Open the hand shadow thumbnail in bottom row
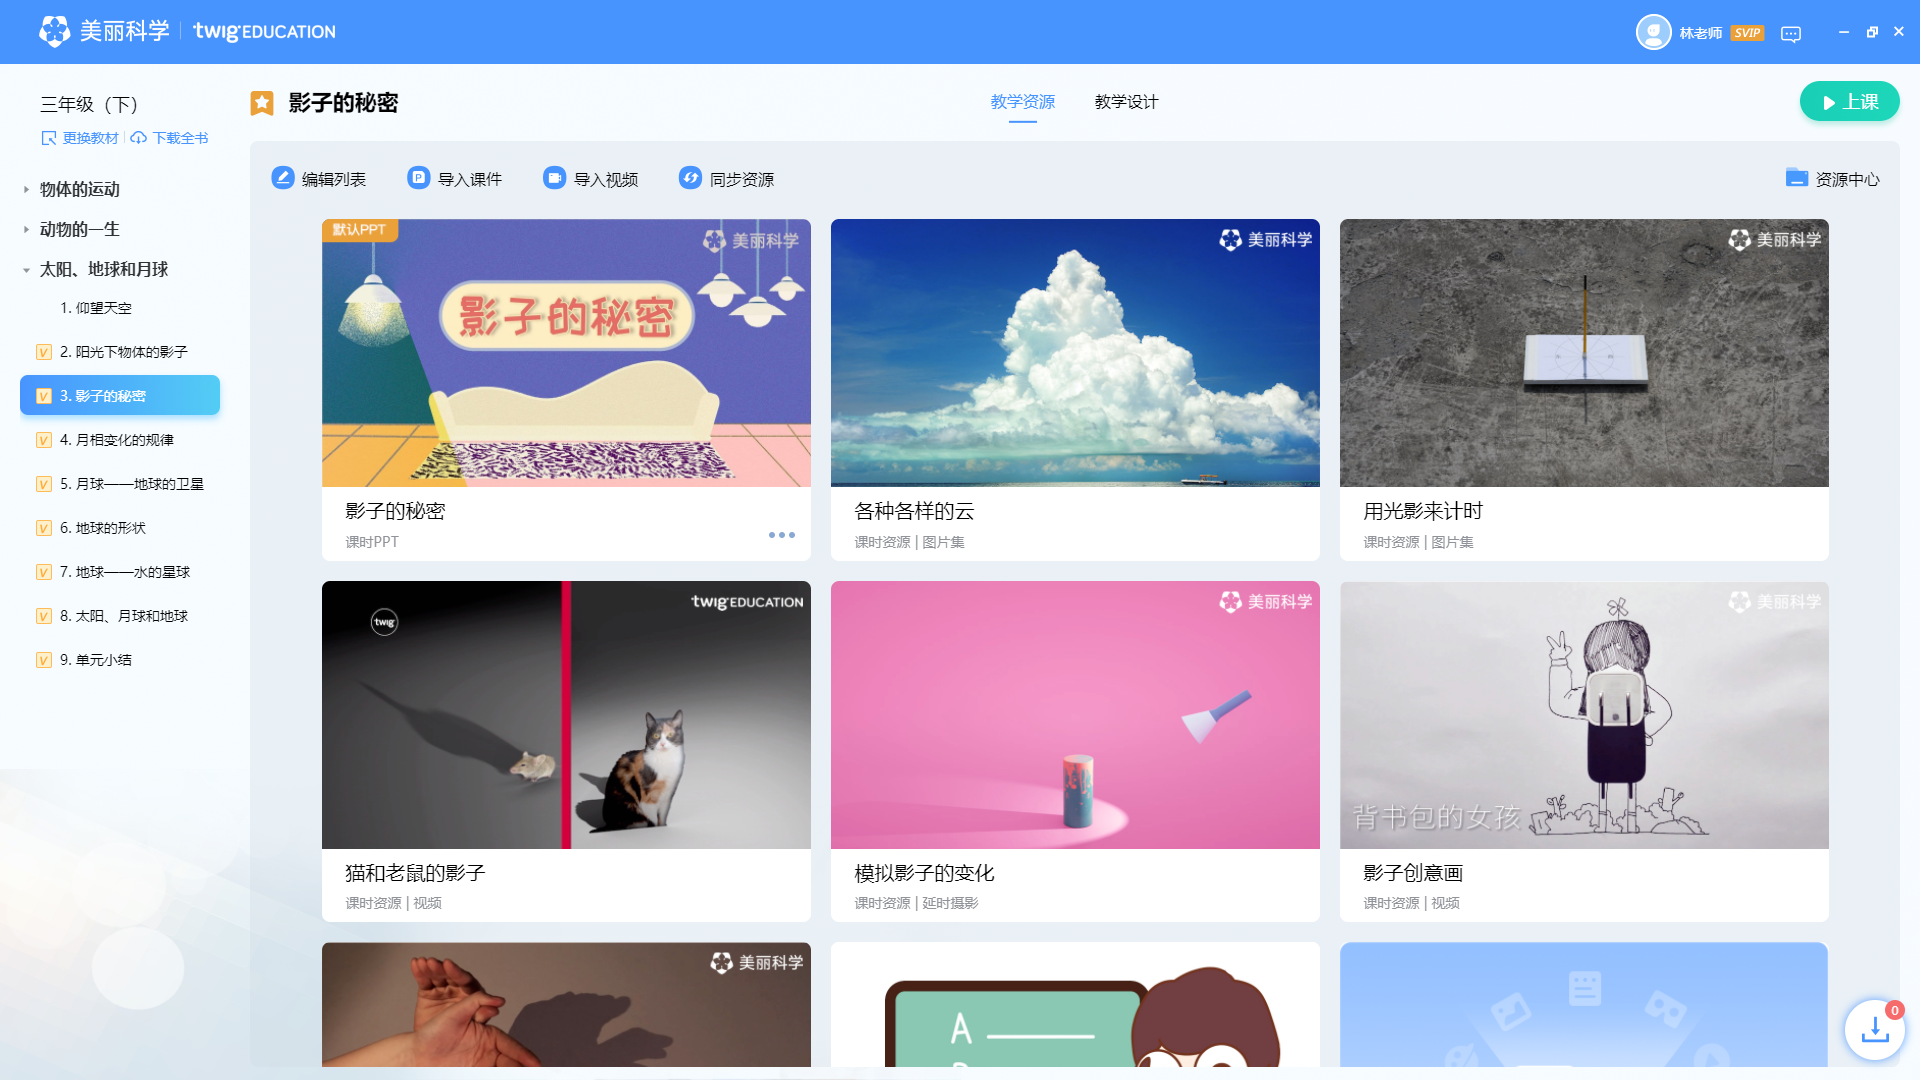 point(566,1005)
